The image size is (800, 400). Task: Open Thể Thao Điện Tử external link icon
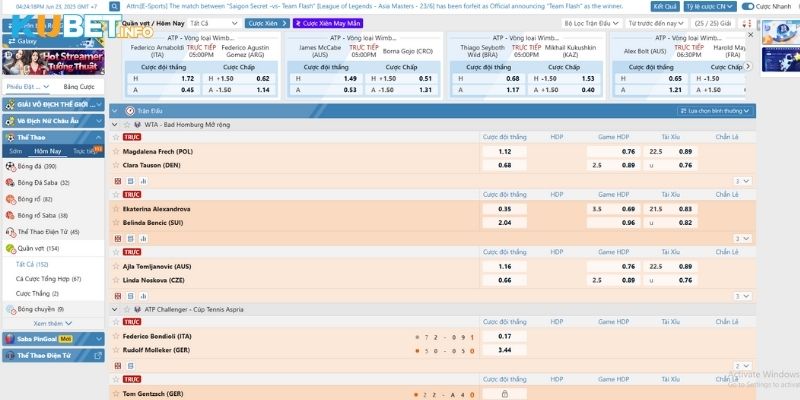(97, 355)
